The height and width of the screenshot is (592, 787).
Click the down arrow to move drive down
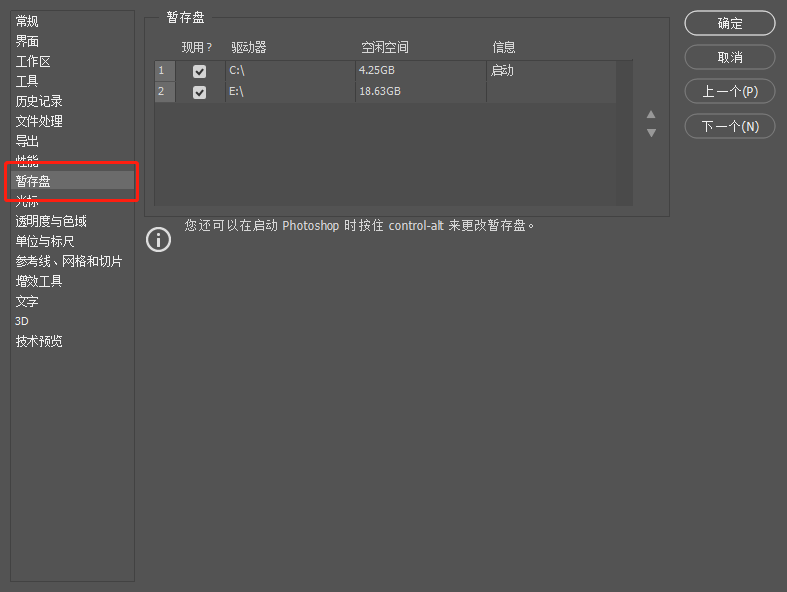(651, 133)
